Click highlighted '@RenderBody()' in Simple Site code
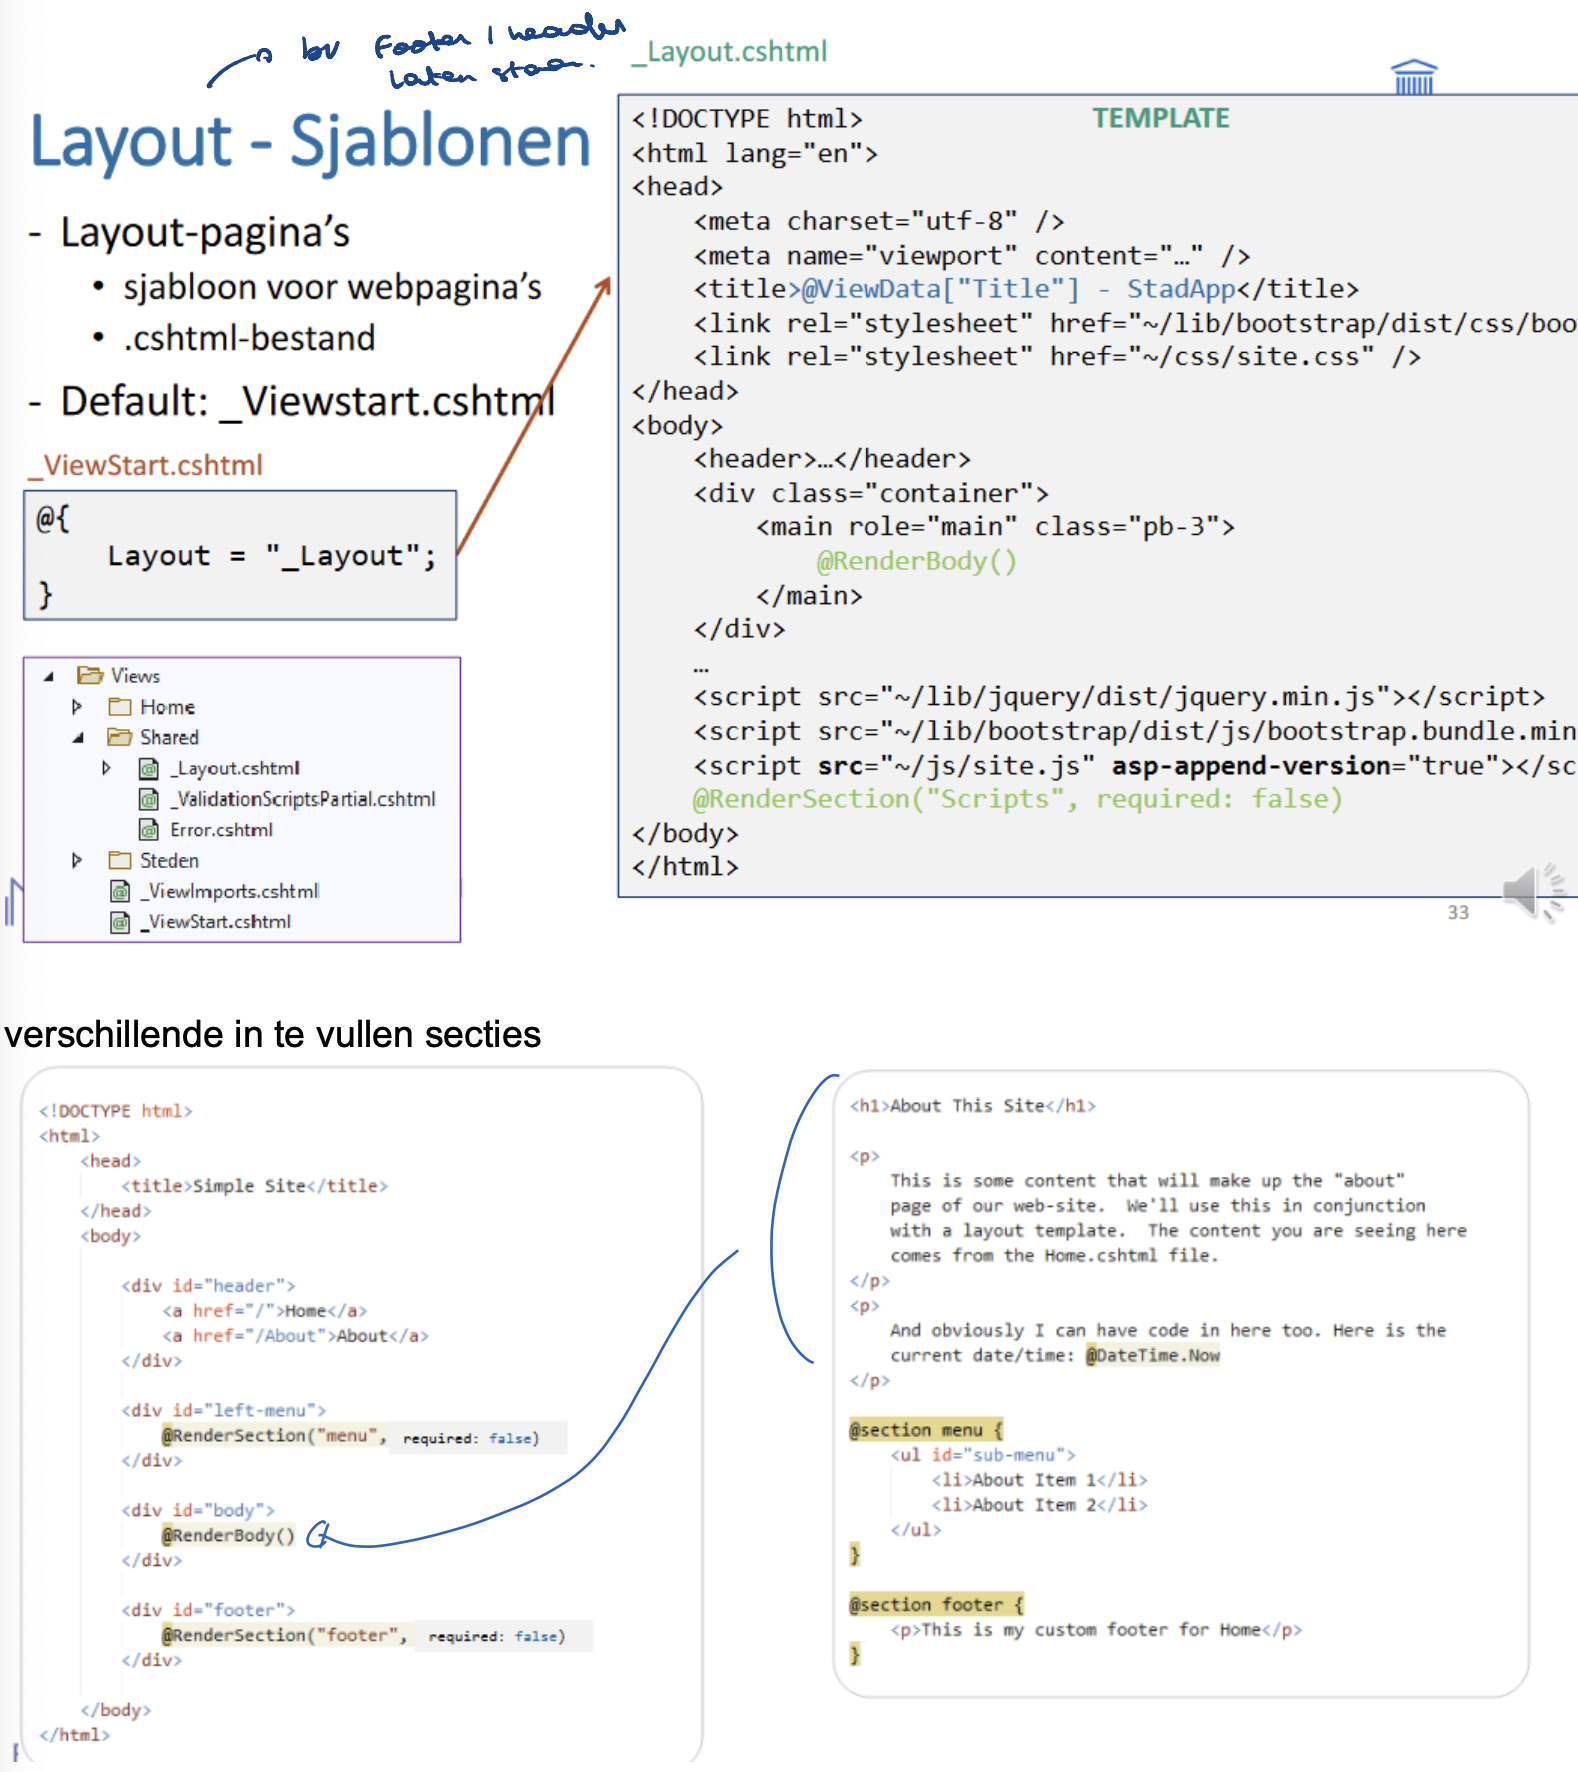Screen dimensions: 1578x1772 [228, 1535]
